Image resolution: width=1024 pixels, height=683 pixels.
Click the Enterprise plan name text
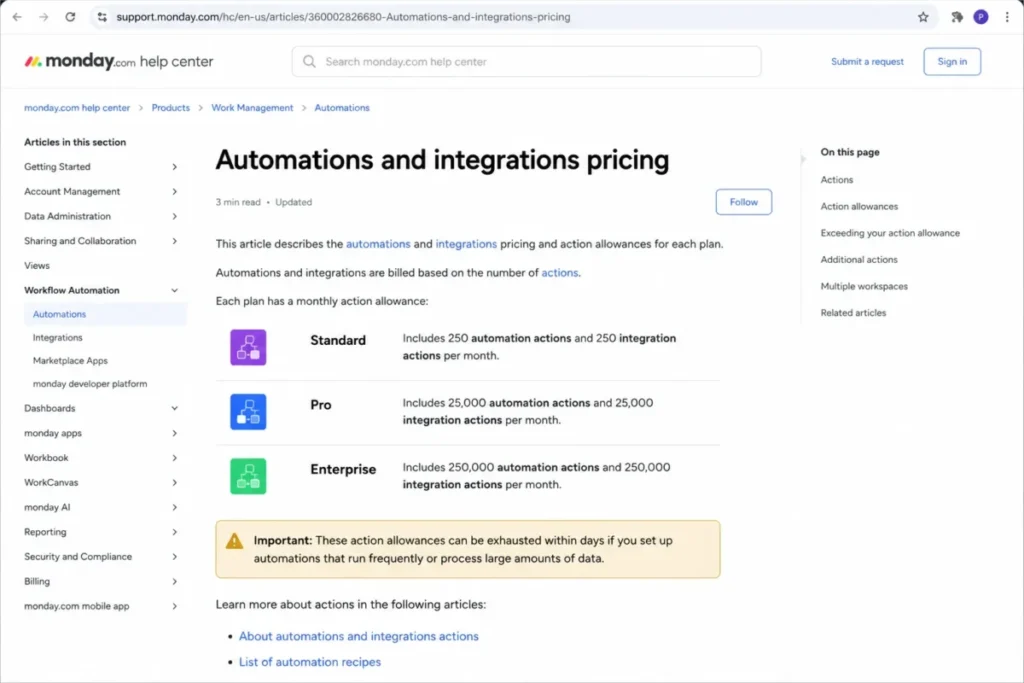point(343,469)
